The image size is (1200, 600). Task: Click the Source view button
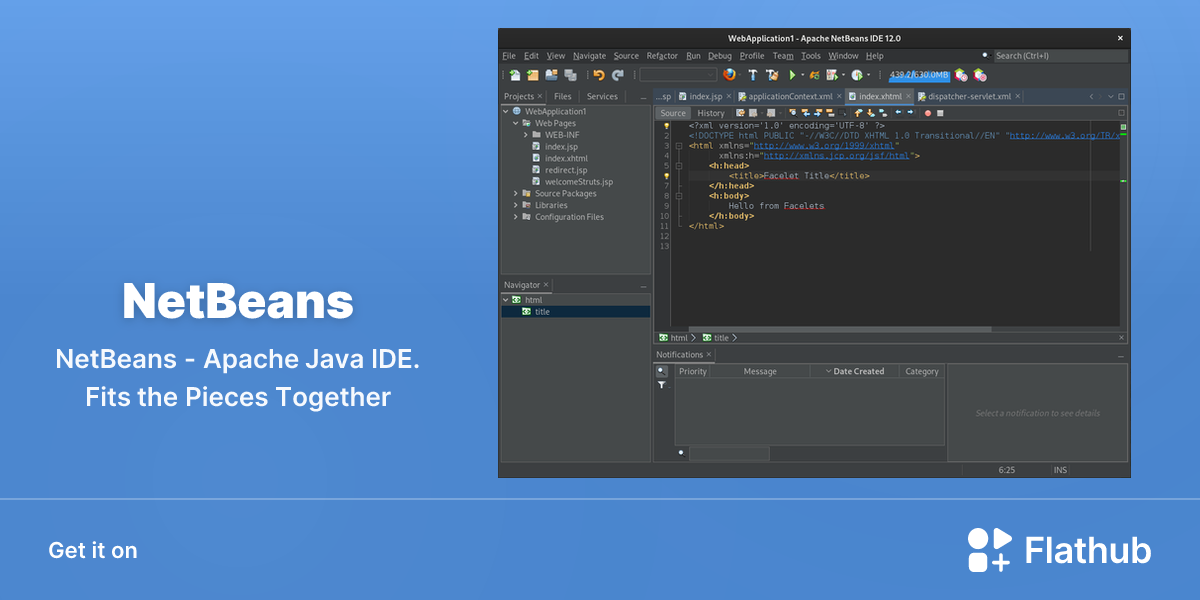673,113
